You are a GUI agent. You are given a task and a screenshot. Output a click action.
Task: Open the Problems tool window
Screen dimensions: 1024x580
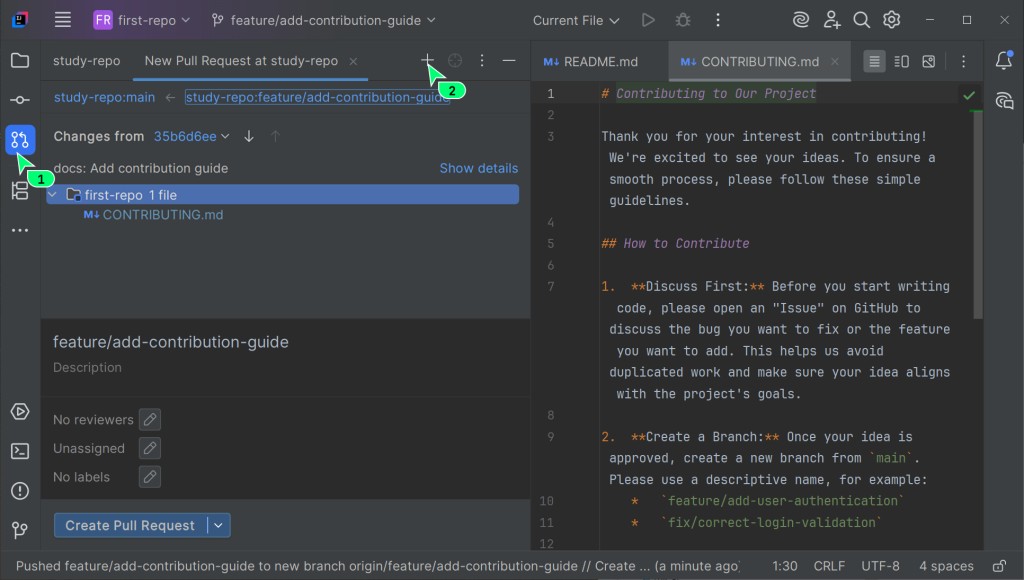click(x=20, y=491)
